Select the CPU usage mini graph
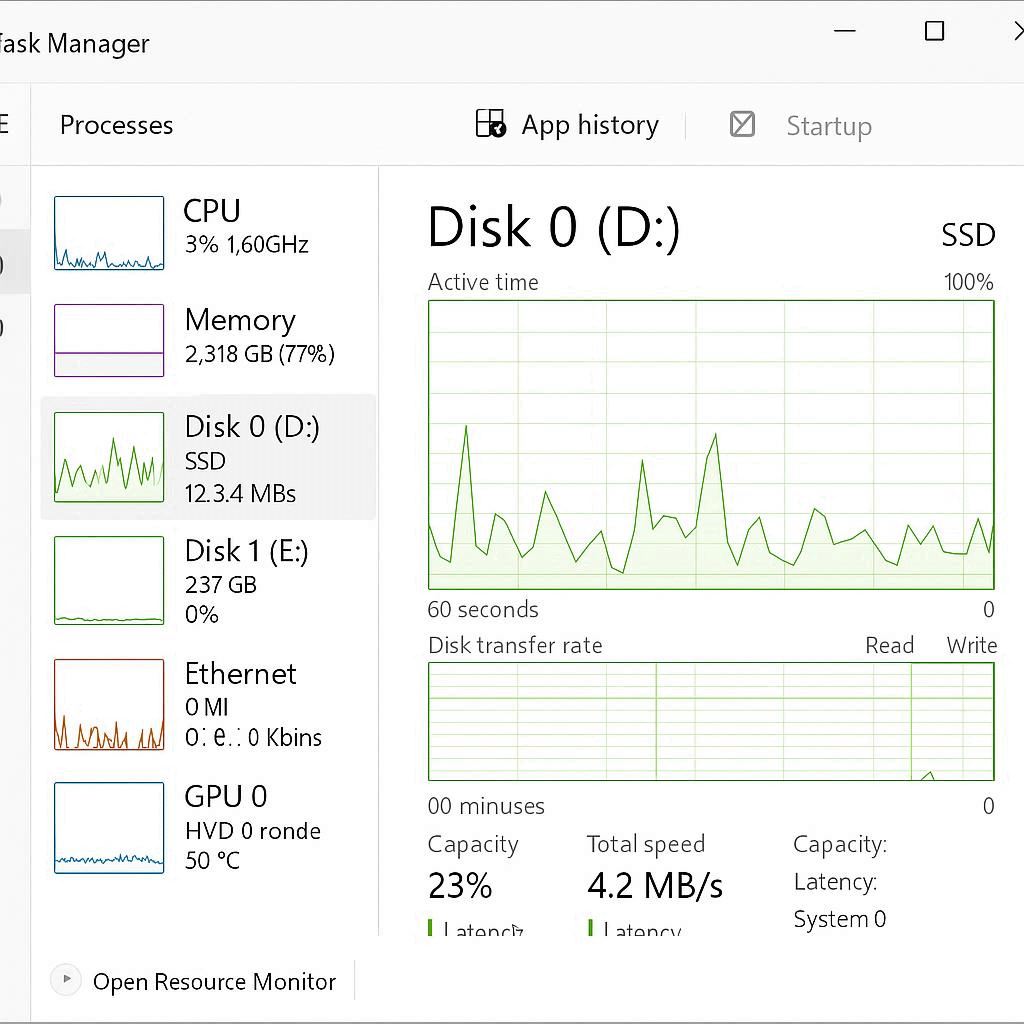1024x1024 pixels. click(x=109, y=233)
